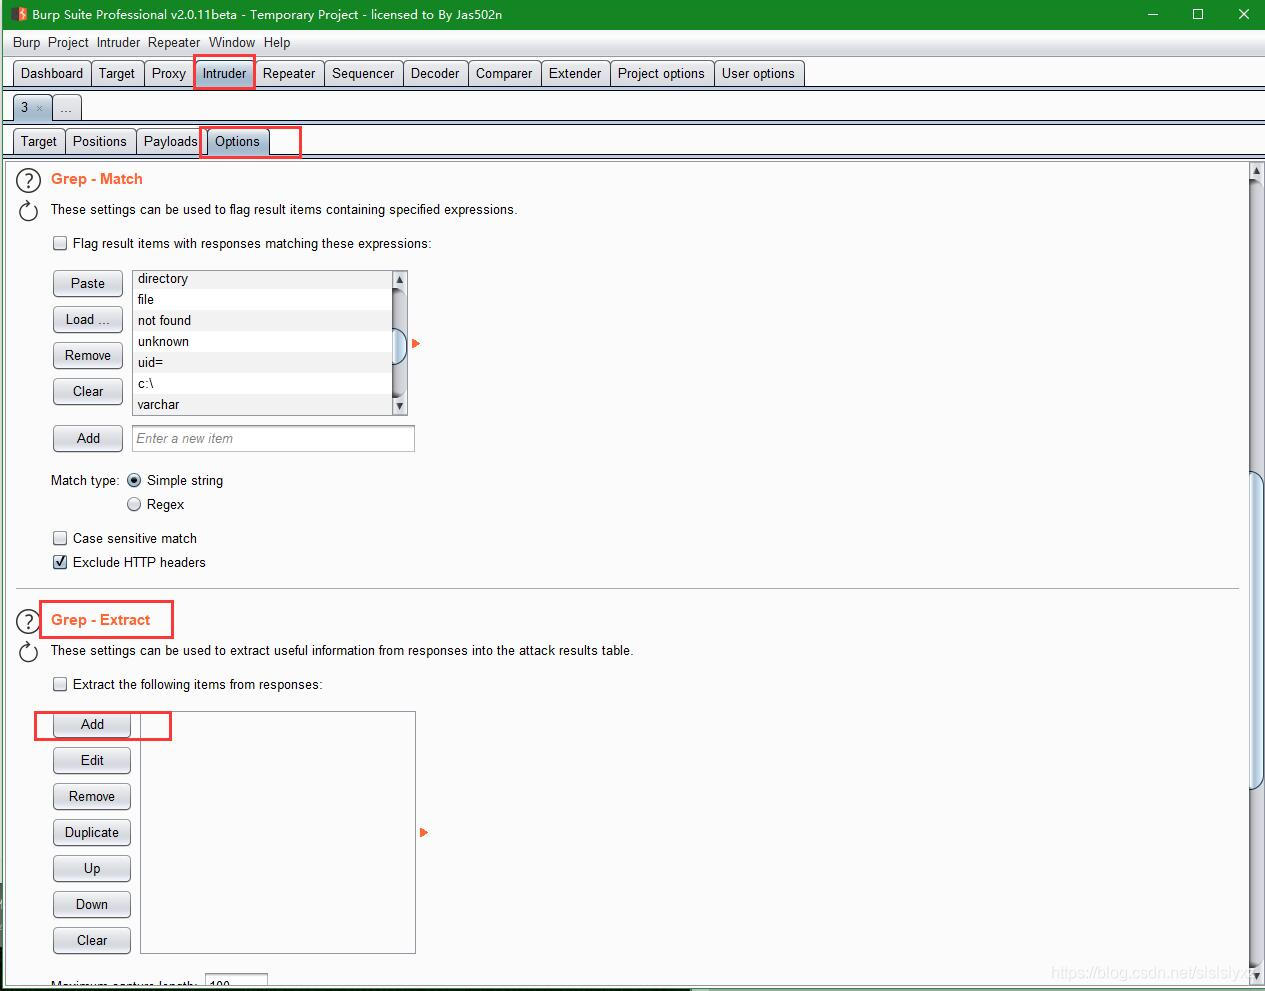
Task: Select 'directory' in match list
Action: (x=262, y=279)
